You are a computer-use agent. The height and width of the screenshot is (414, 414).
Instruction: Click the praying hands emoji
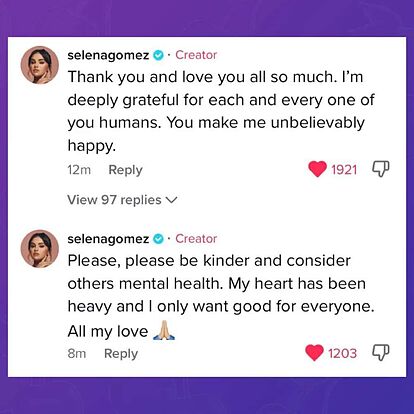(x=164, y=330)
